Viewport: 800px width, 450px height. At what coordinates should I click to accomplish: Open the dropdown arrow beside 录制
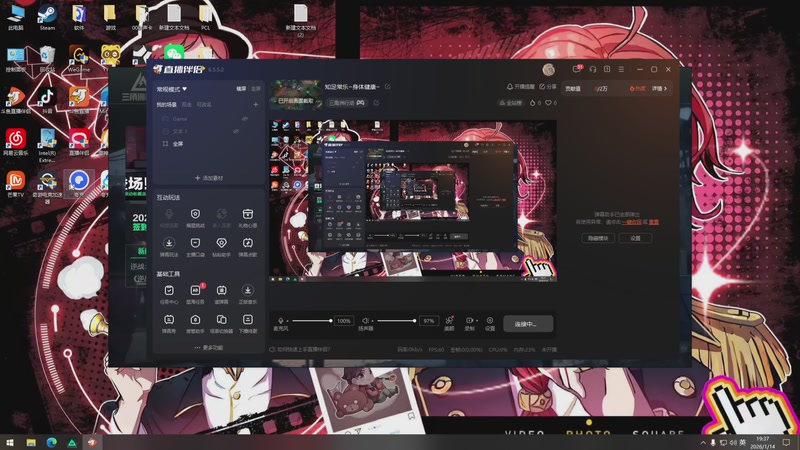pyautogui.click(x=477, y=320)
